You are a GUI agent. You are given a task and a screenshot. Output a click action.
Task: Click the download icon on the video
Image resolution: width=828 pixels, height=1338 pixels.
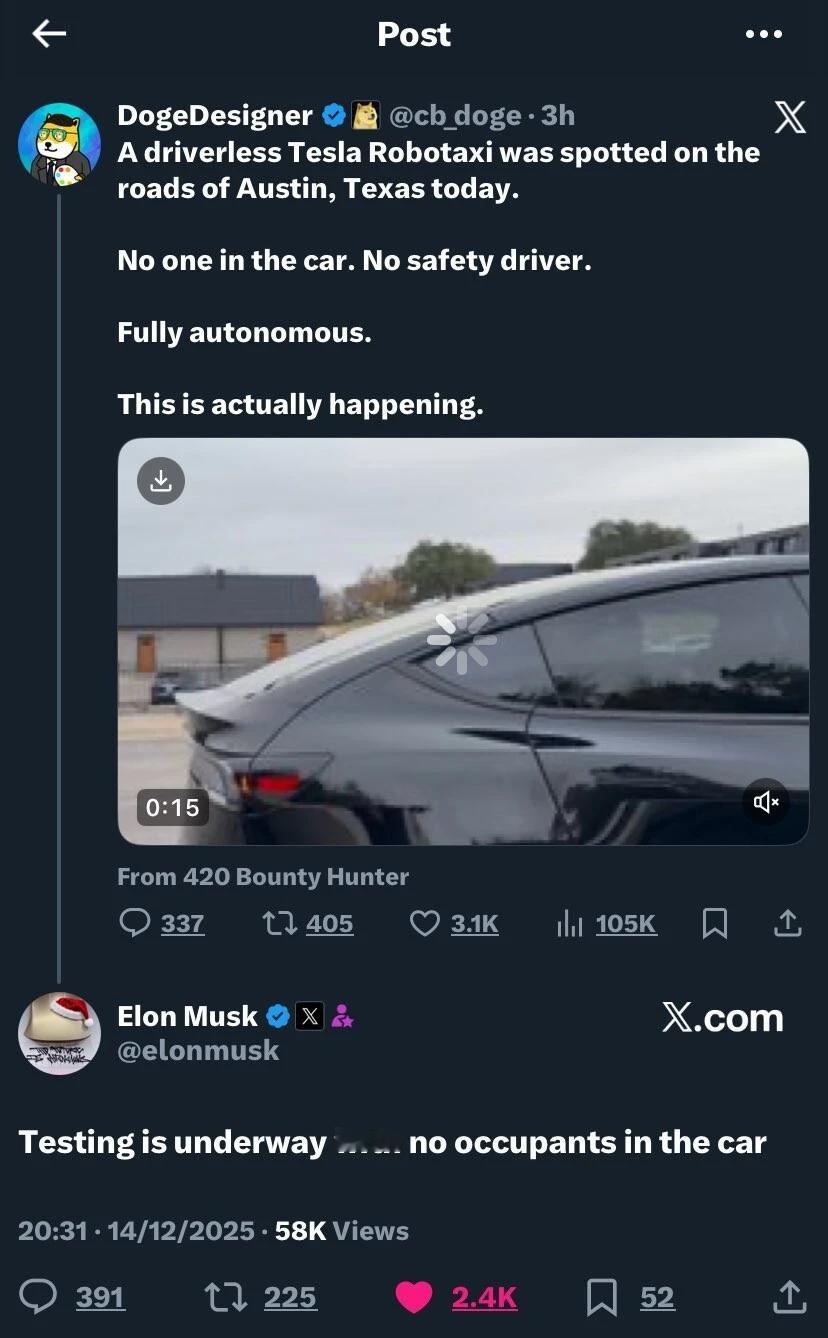[161, 481]
